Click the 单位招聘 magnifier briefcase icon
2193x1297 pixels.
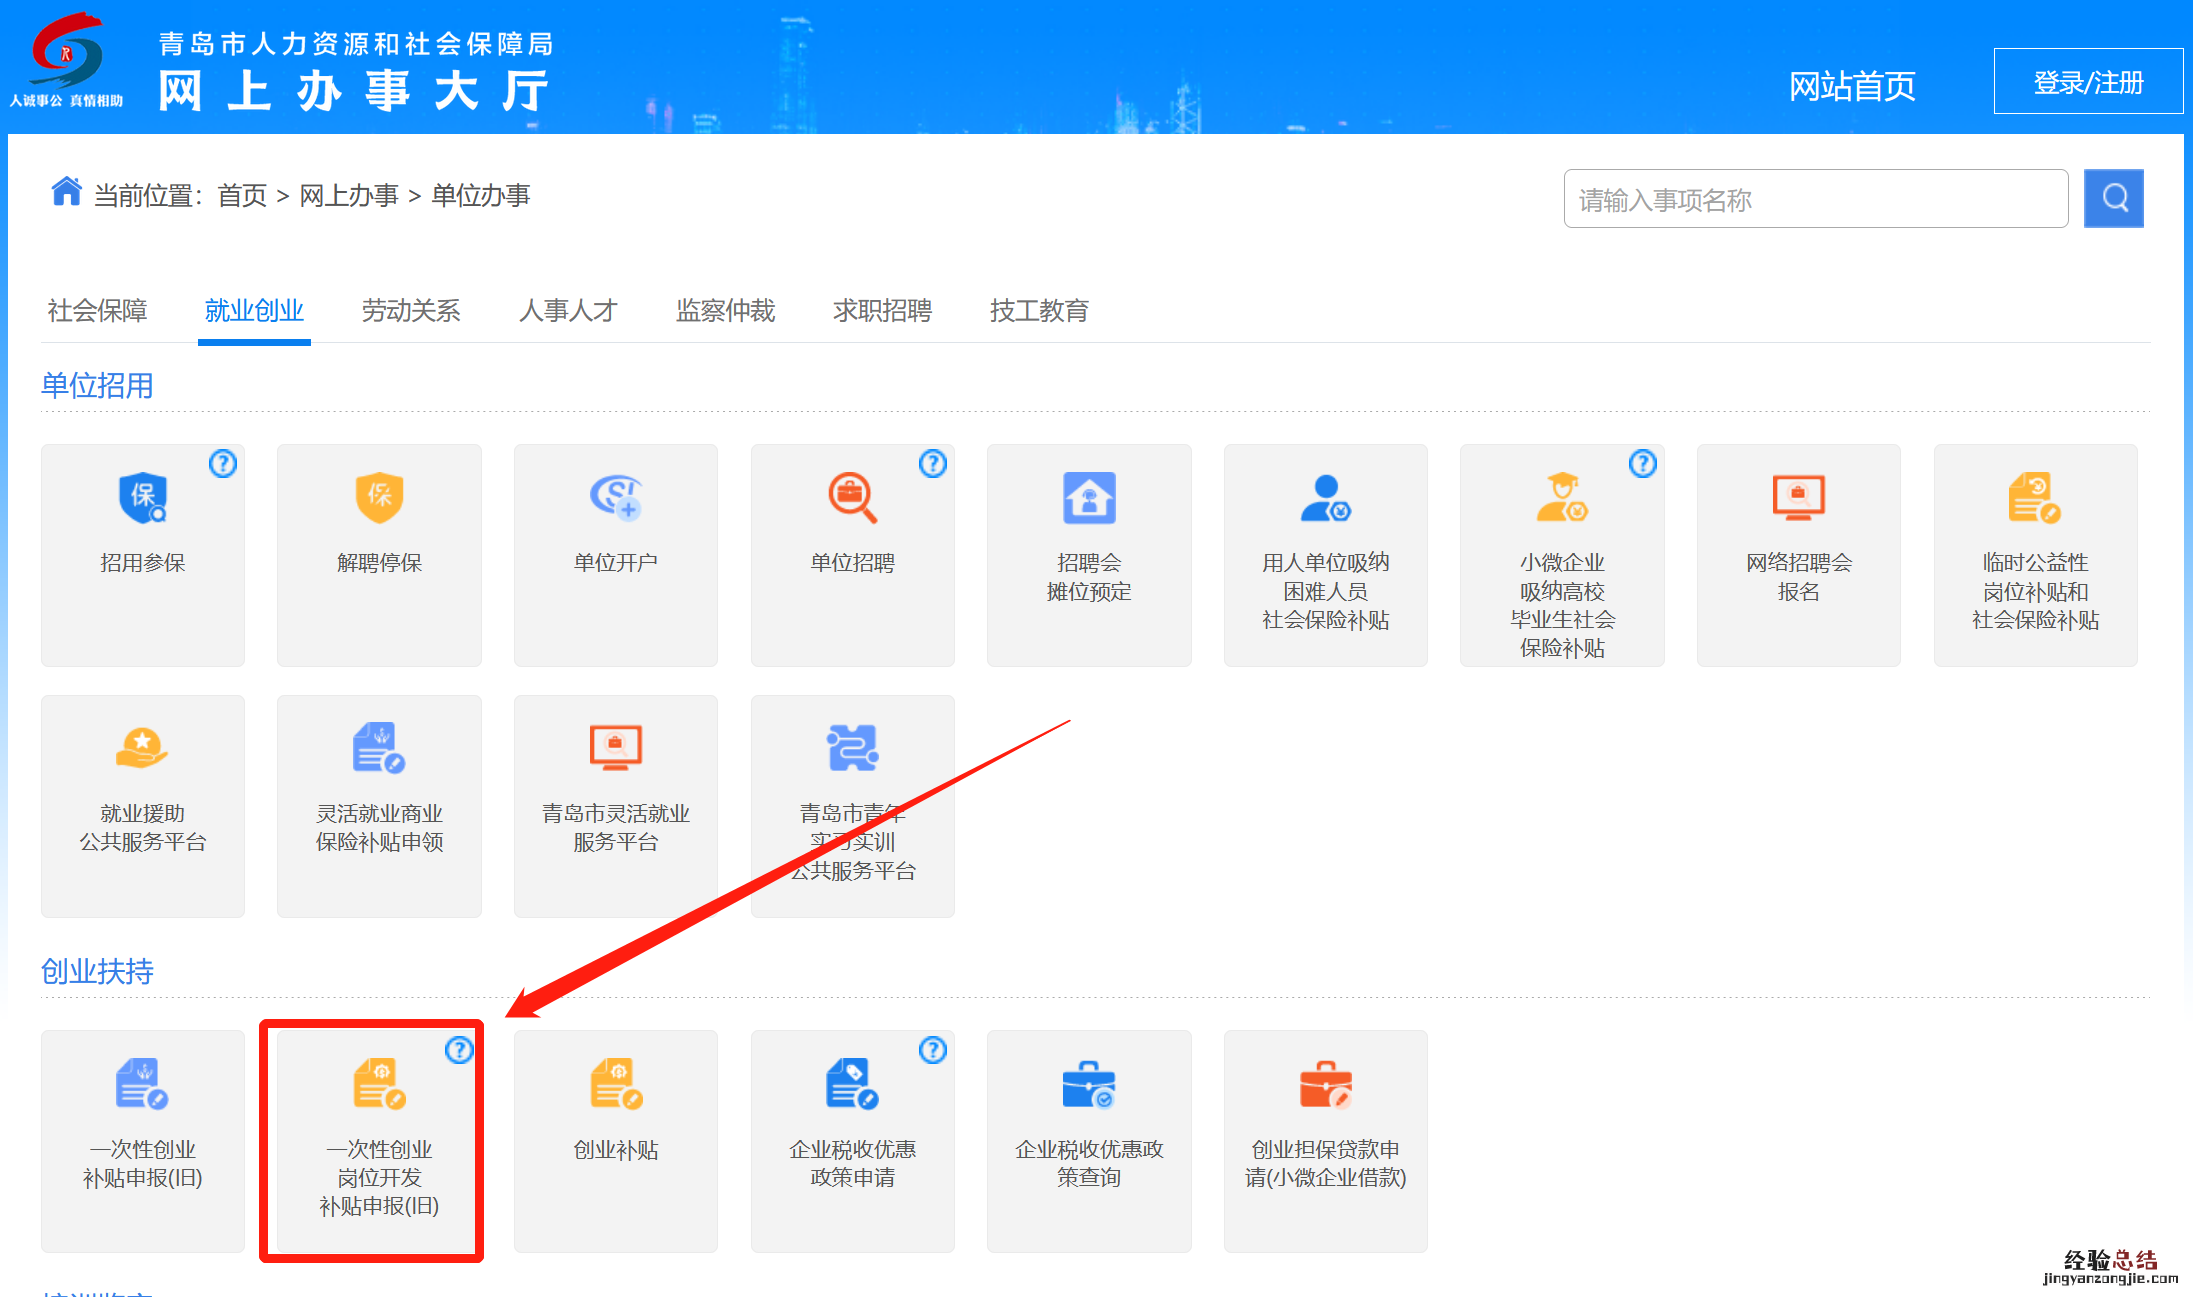click(852, 497)
